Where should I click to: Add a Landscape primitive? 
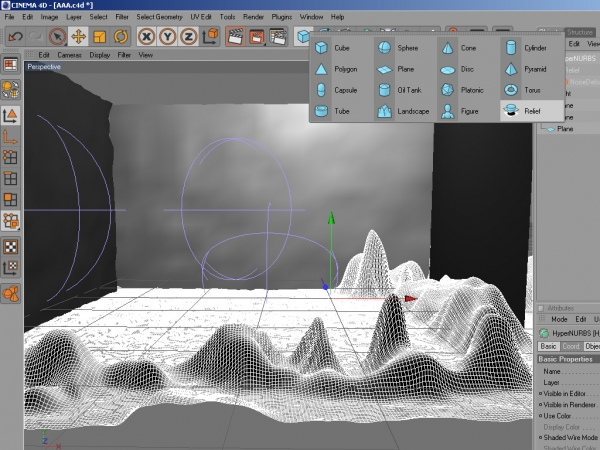(x=405, y=111)
